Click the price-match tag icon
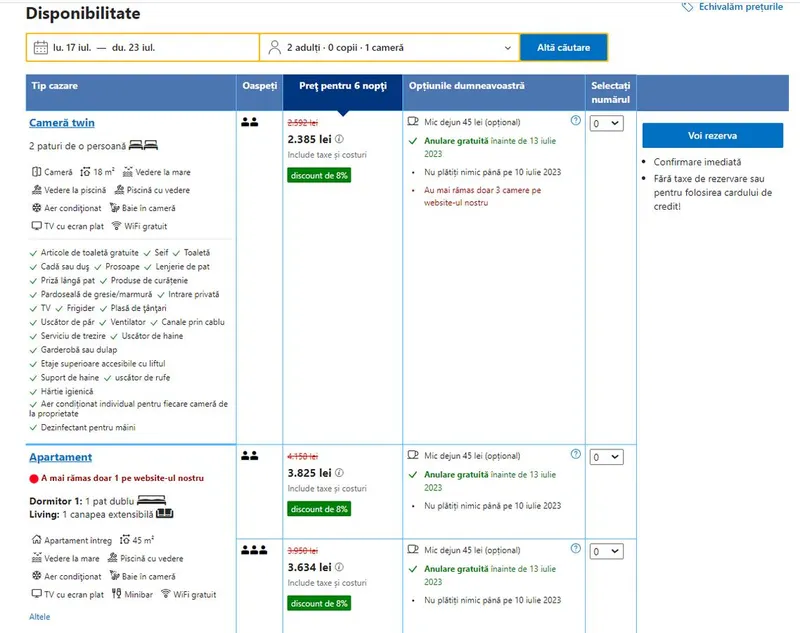 687,7
